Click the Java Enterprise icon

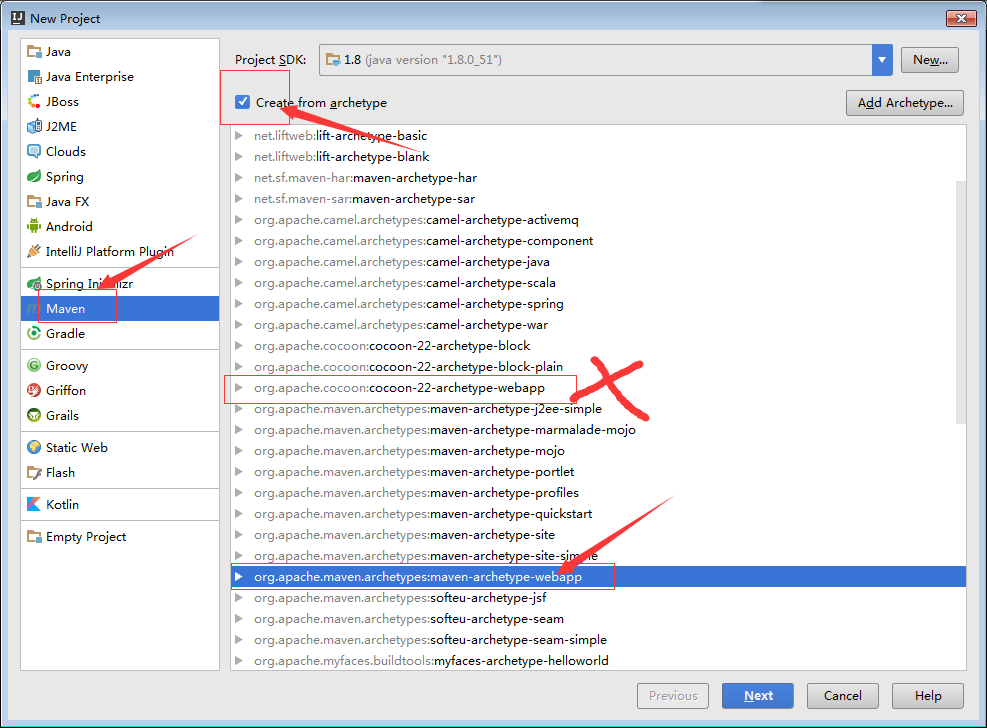34,77
